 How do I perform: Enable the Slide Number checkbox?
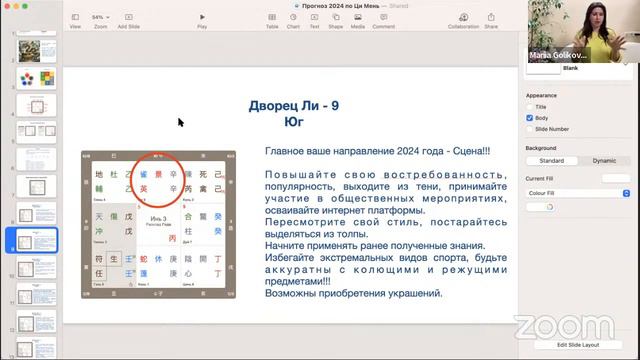point(529,129)
